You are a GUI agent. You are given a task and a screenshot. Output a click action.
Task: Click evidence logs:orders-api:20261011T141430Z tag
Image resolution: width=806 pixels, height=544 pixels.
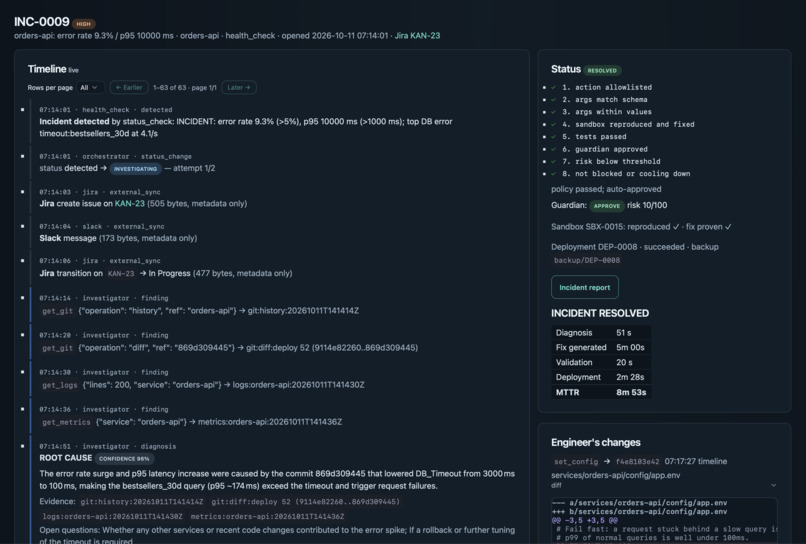pyautogui.click(x=112, y=516)
